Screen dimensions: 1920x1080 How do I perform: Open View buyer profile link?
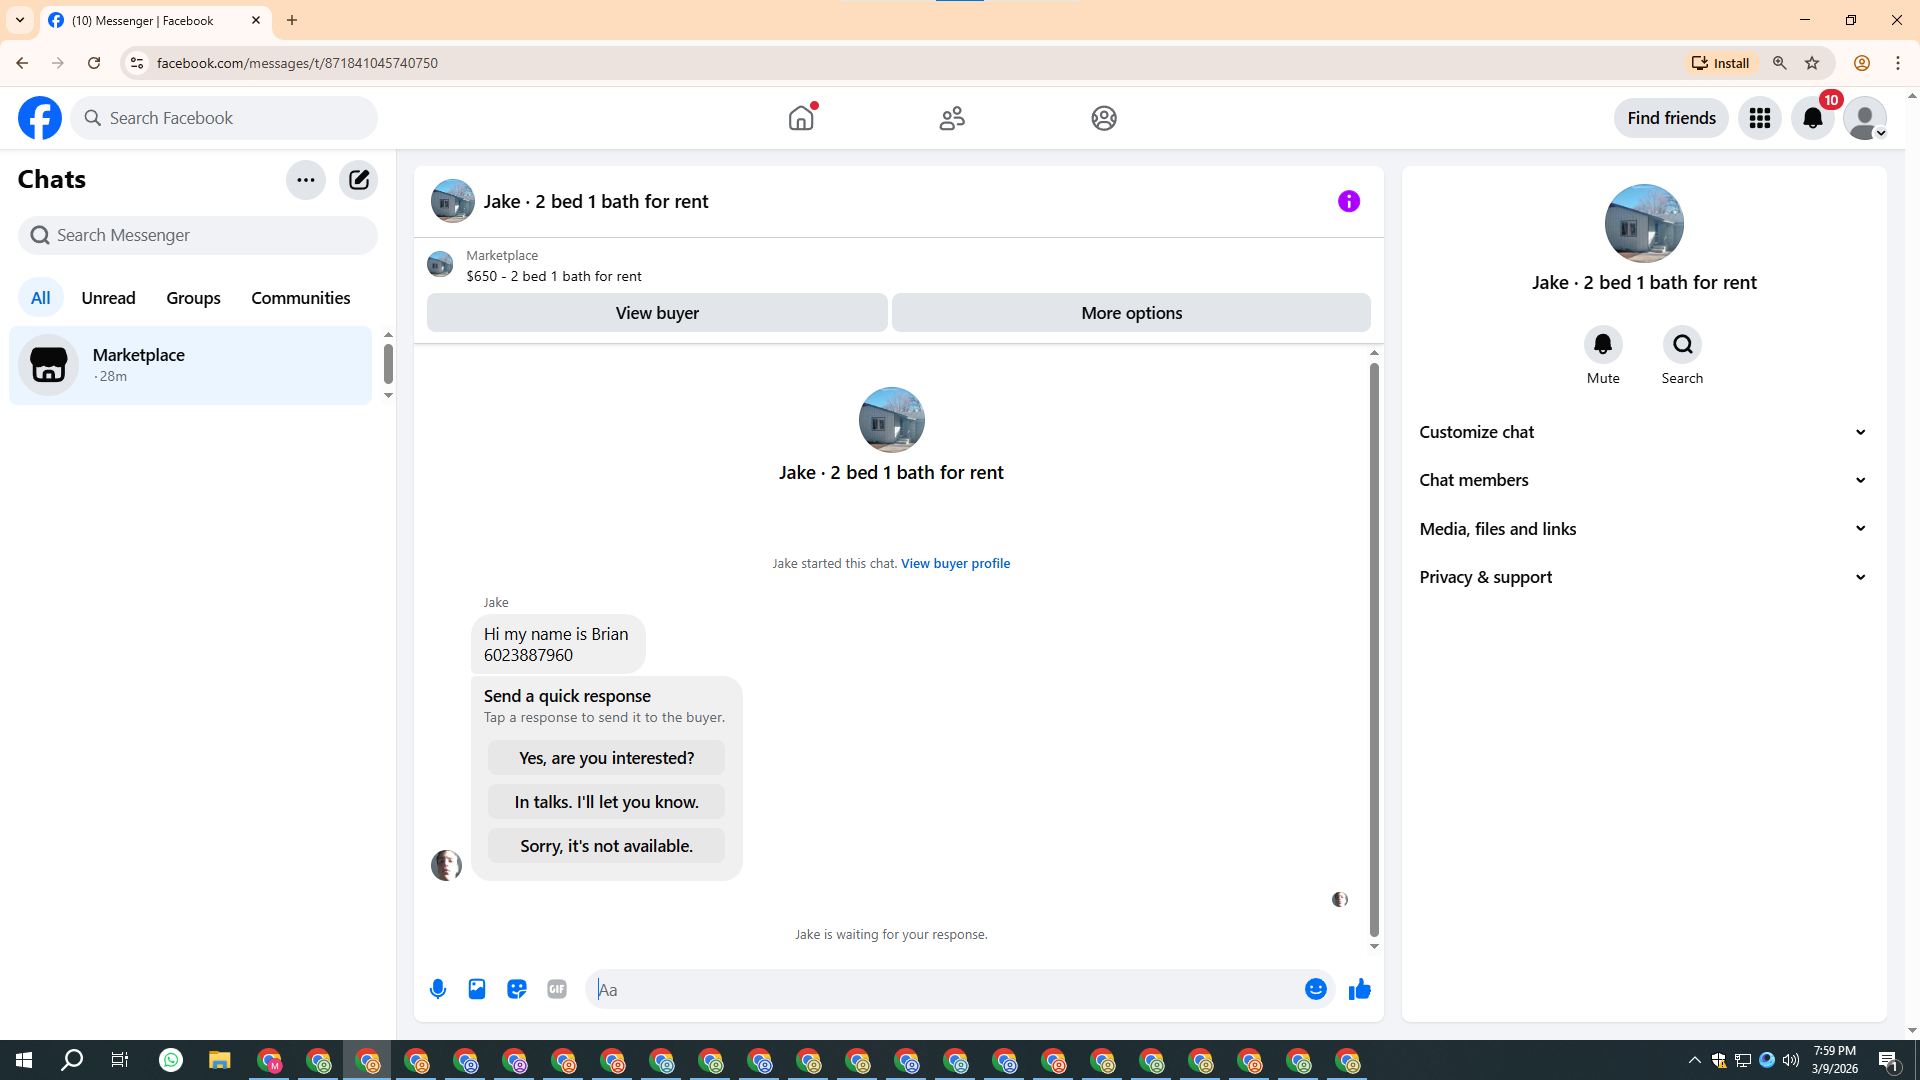click(955, 564)
